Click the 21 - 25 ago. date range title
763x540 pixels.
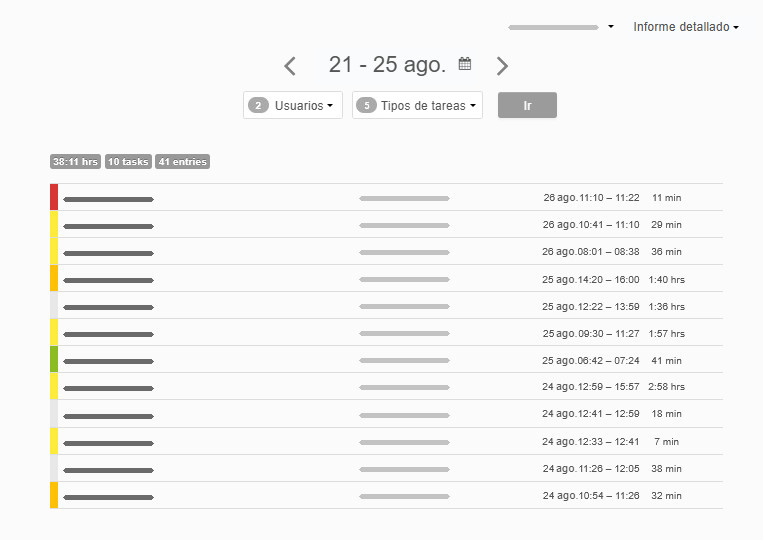coord(387,65)
